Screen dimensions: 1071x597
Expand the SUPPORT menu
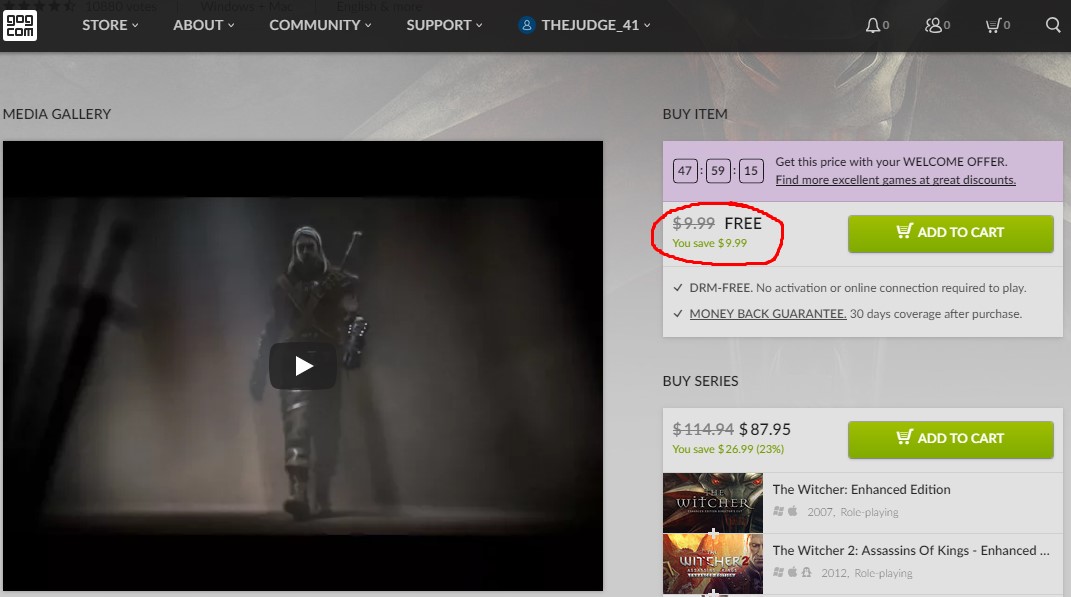click(444, 25)
